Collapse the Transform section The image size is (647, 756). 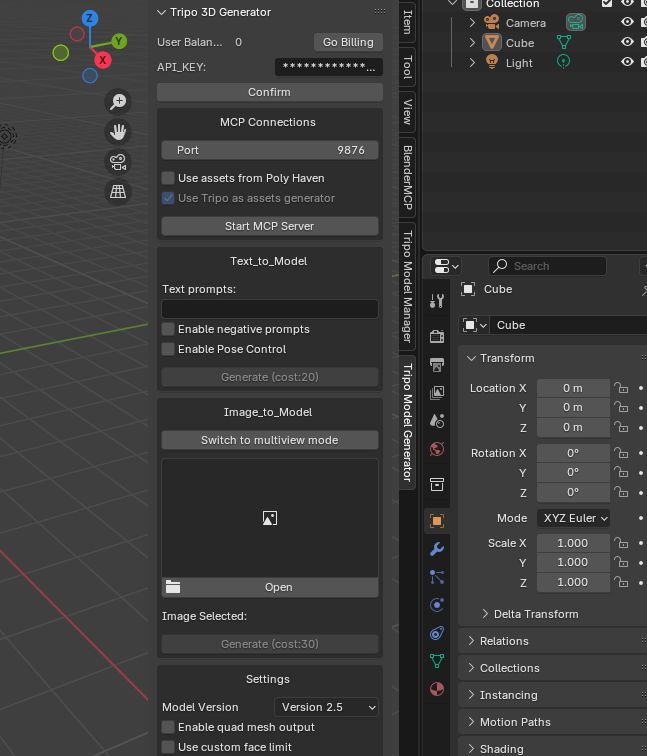[x=472, y=358]
